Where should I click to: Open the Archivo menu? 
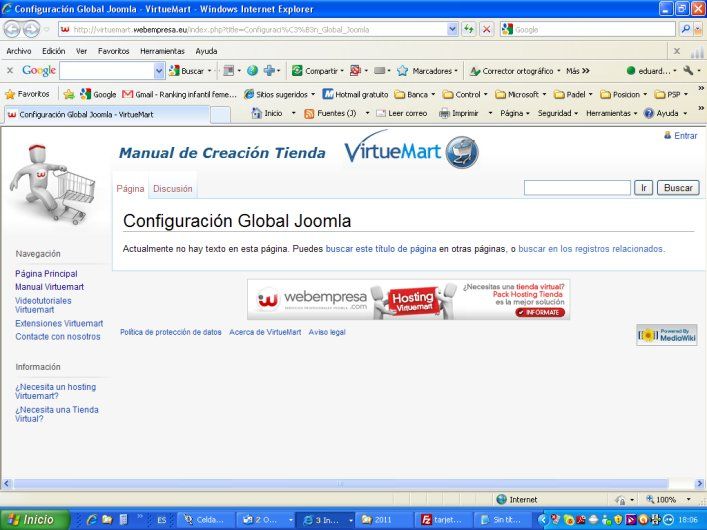19,51
